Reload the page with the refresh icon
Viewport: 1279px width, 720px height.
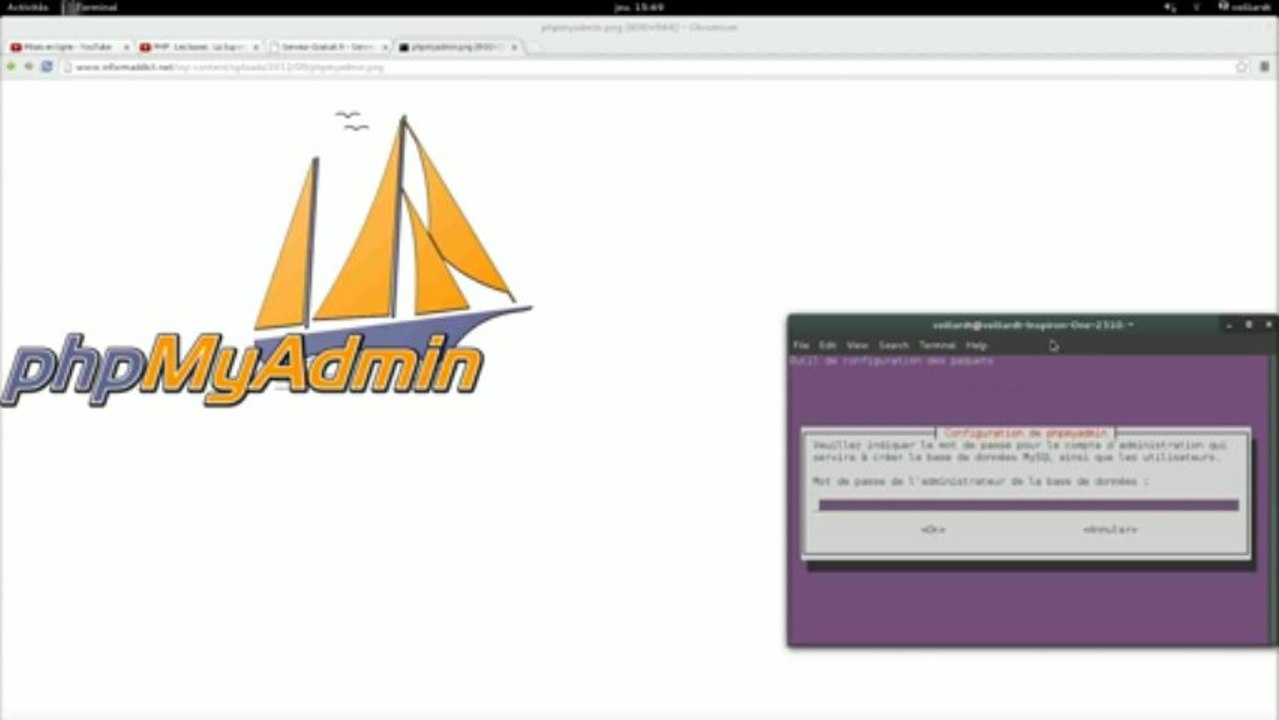click(x=46, y=66)
